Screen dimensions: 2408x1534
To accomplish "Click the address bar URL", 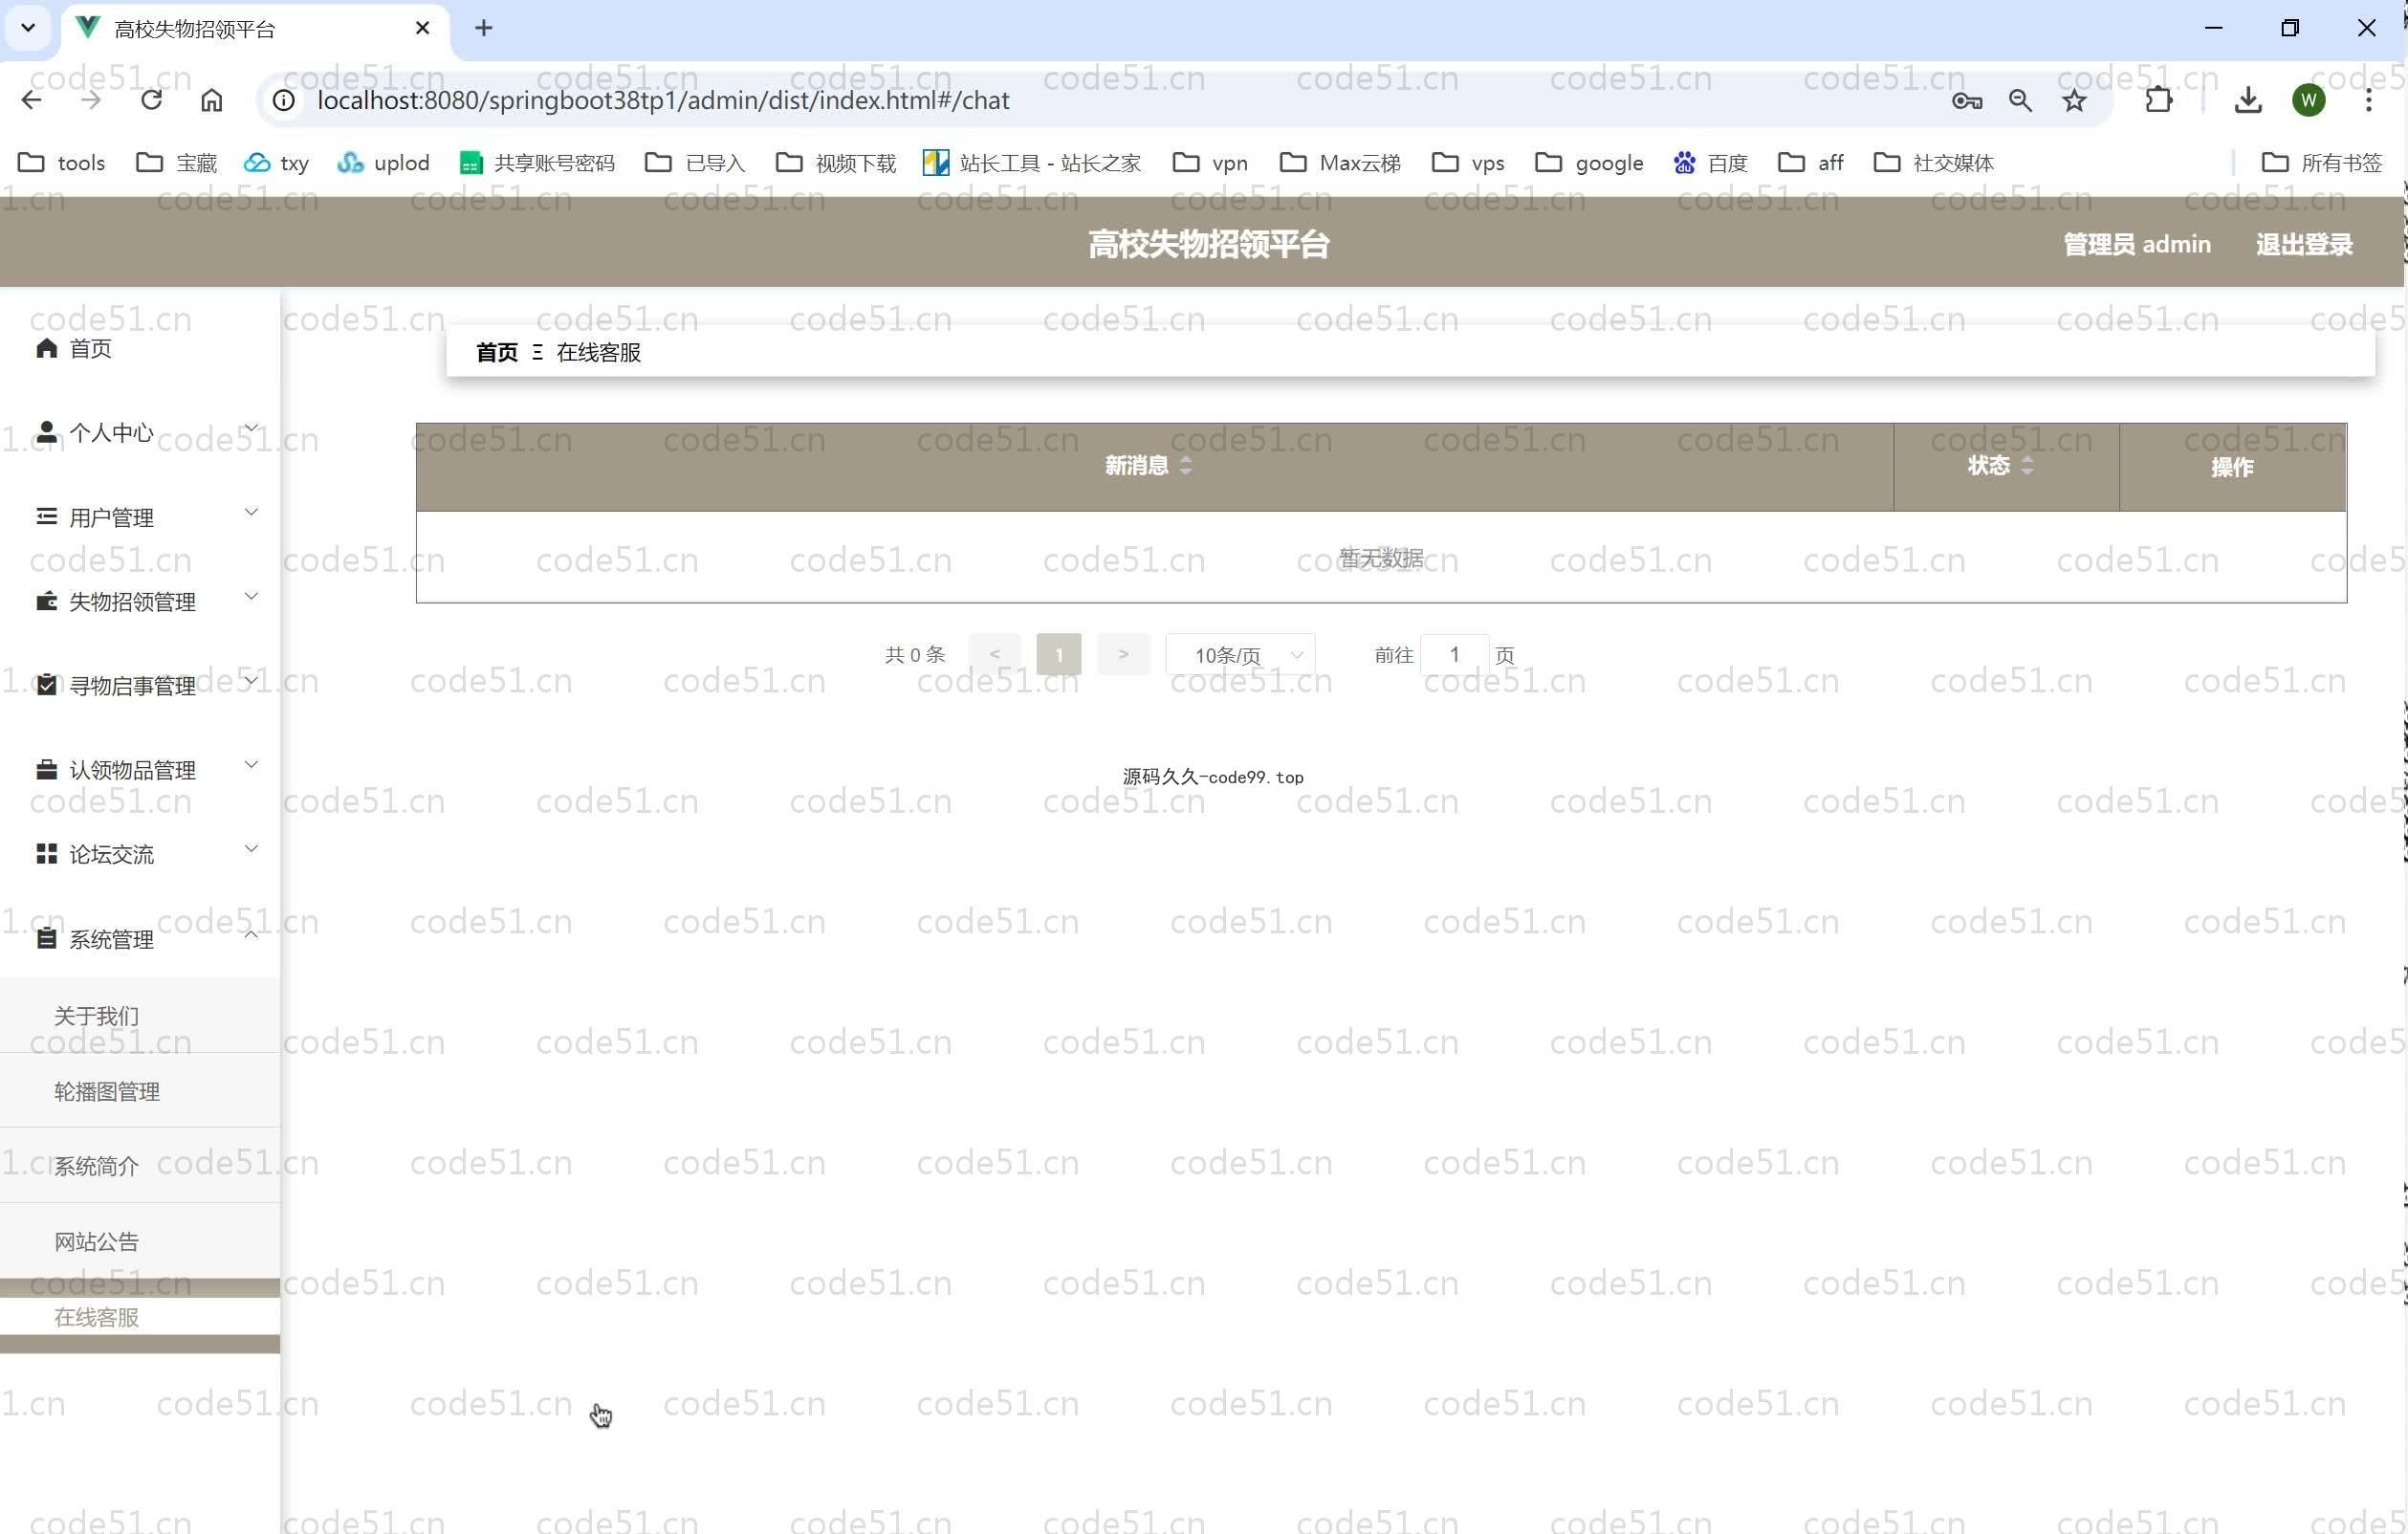I will pyautogui.click(x=663, y=100).
